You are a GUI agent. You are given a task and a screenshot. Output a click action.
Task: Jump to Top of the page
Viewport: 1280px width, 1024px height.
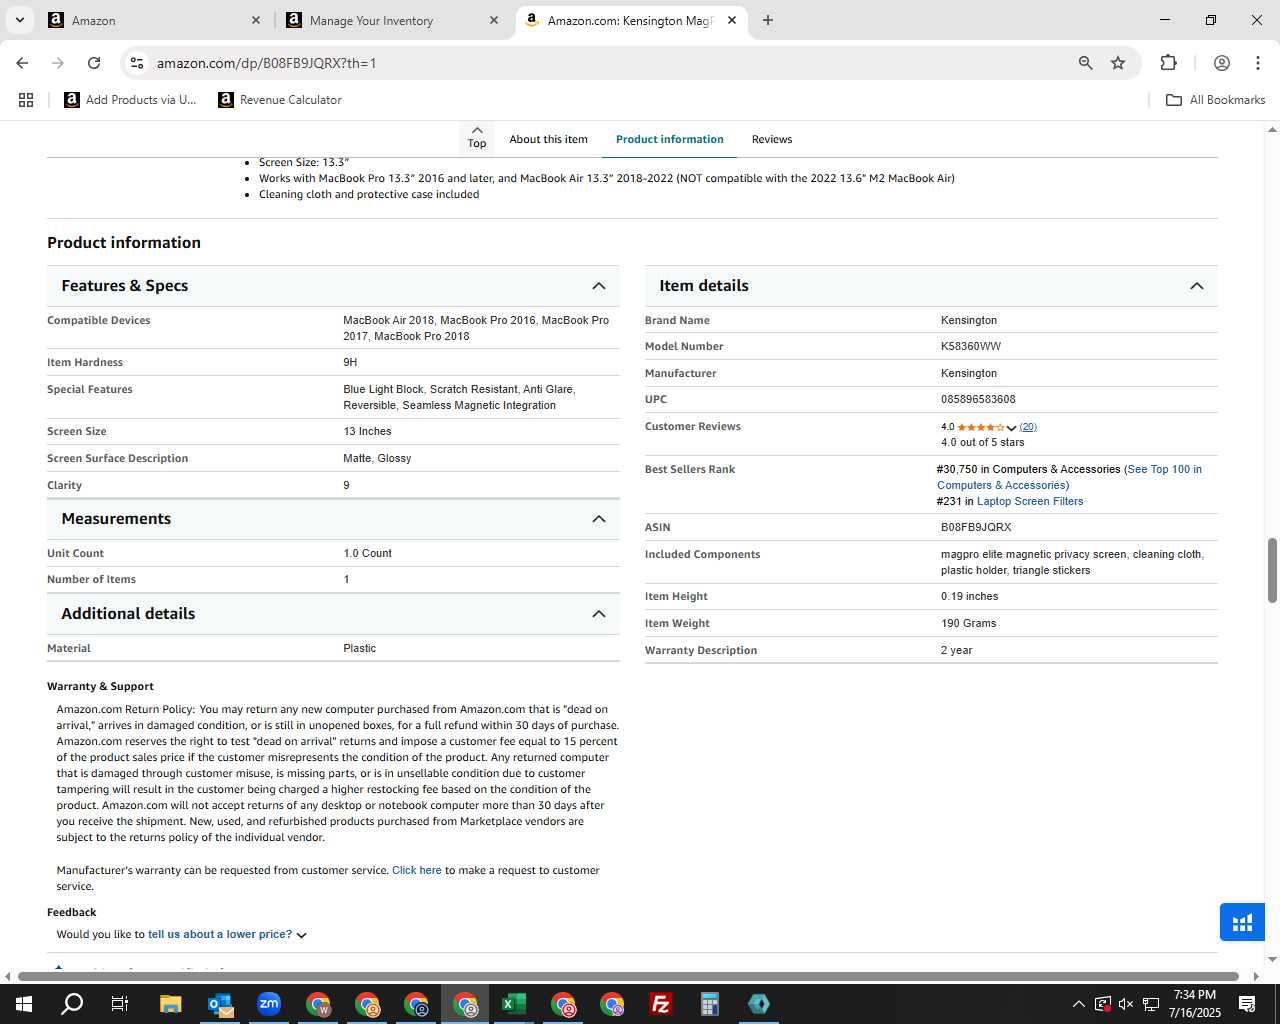(477, 138)
